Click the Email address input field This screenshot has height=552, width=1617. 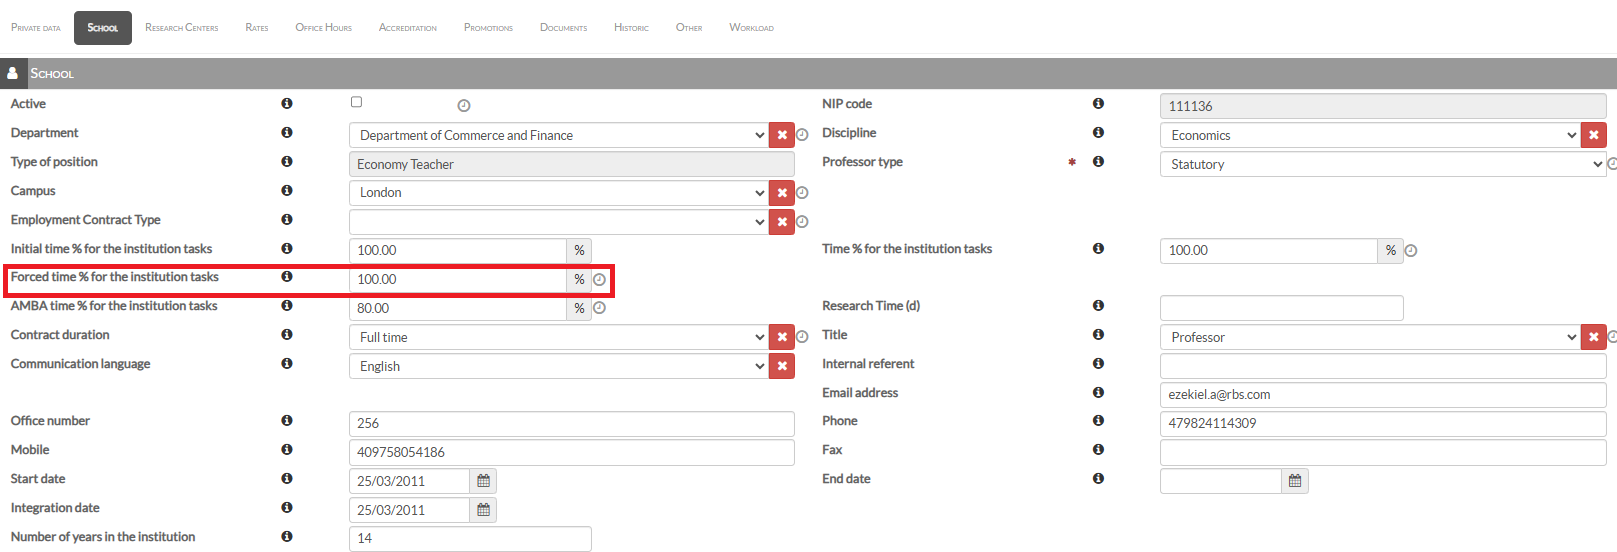pos(1382,395)
